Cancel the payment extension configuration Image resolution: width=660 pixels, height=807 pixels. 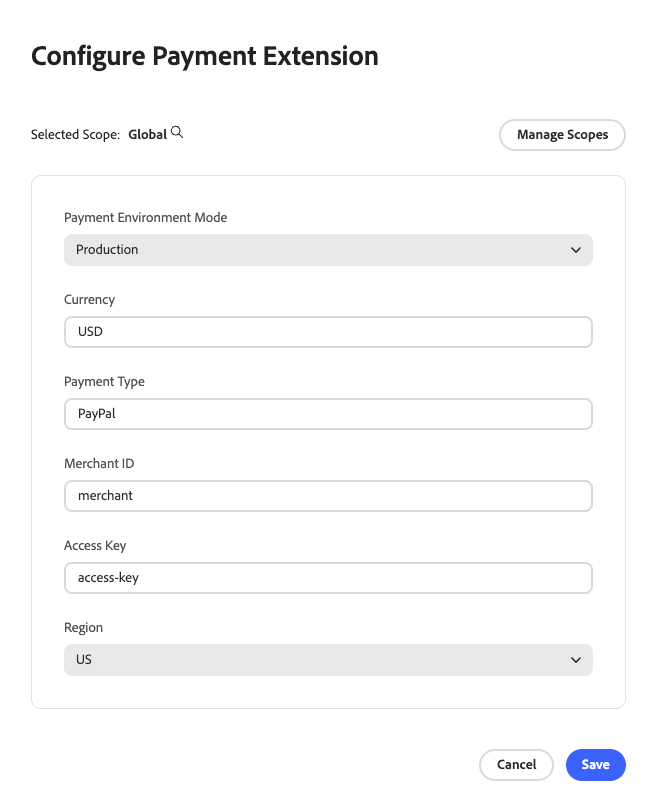(x=516, y=765)
